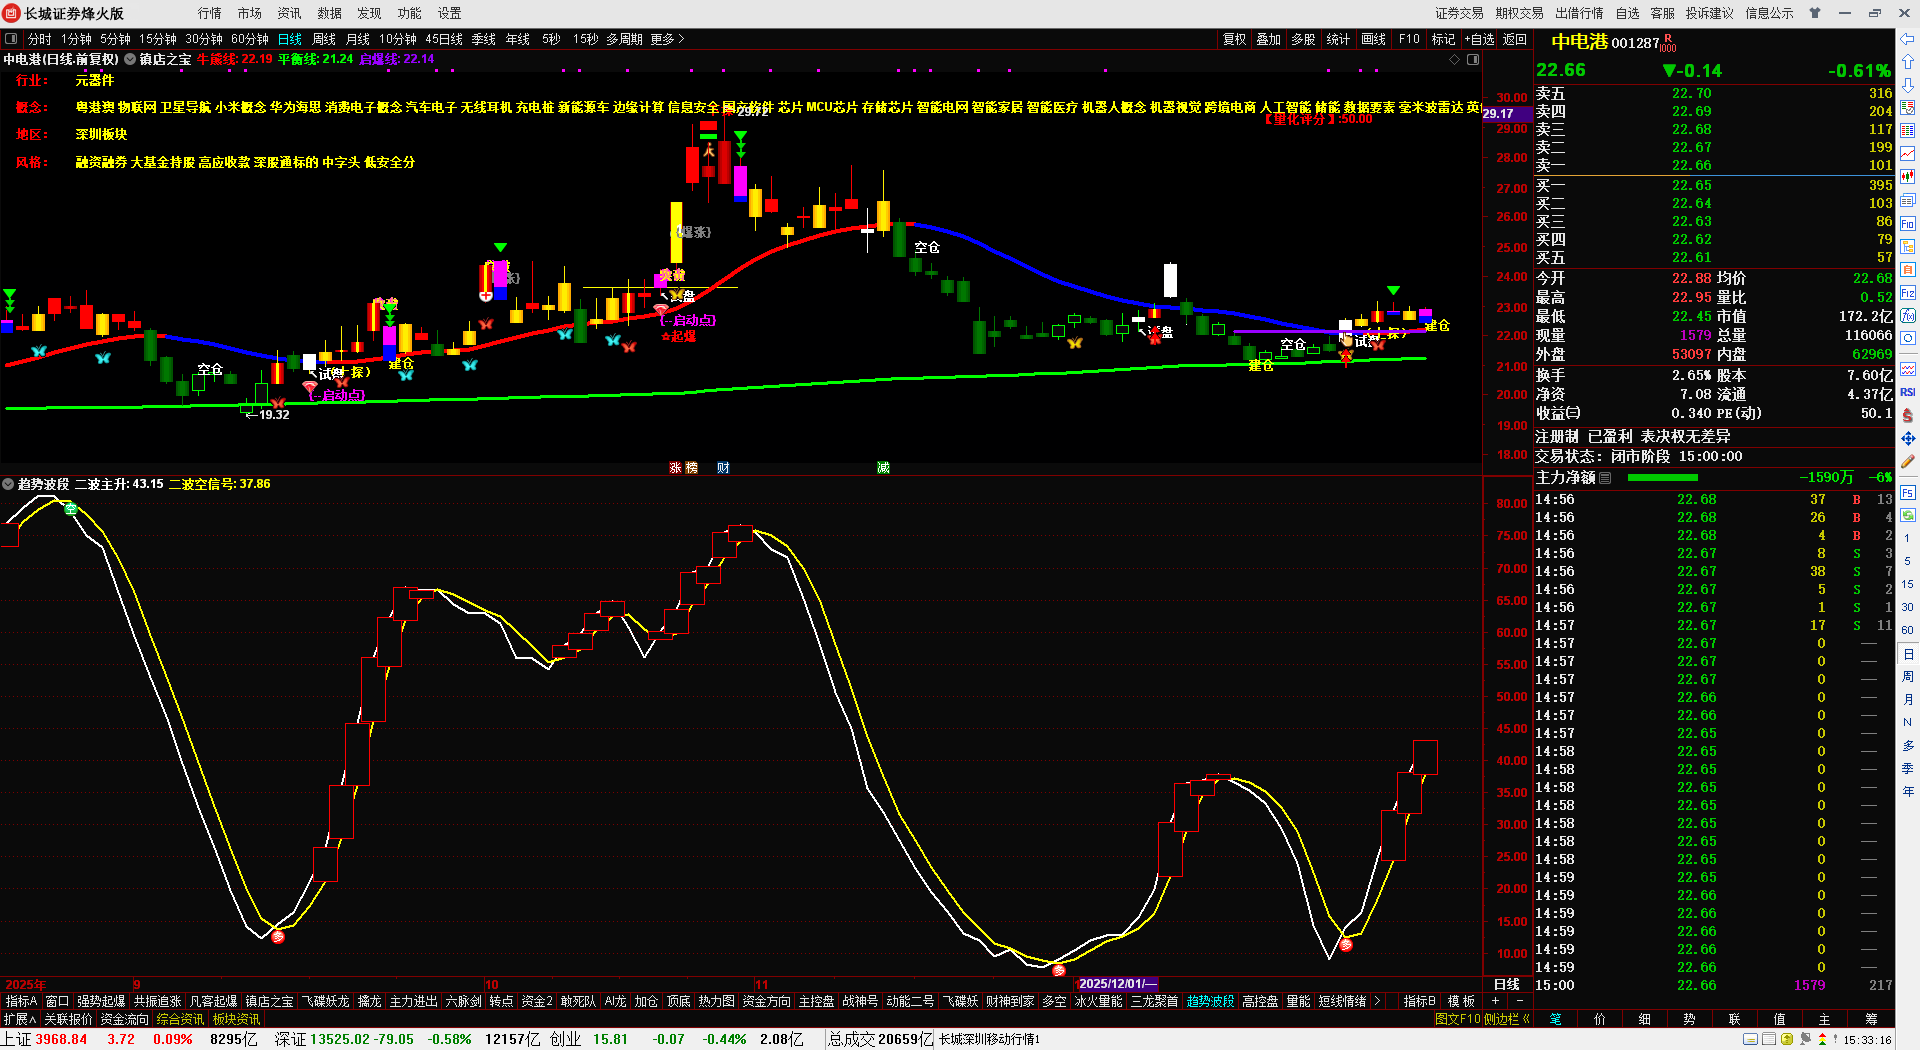Expand the 扩展 panel menu
The width and height of the screenshot is (1920, 1050).
(x=20, y=1019)
